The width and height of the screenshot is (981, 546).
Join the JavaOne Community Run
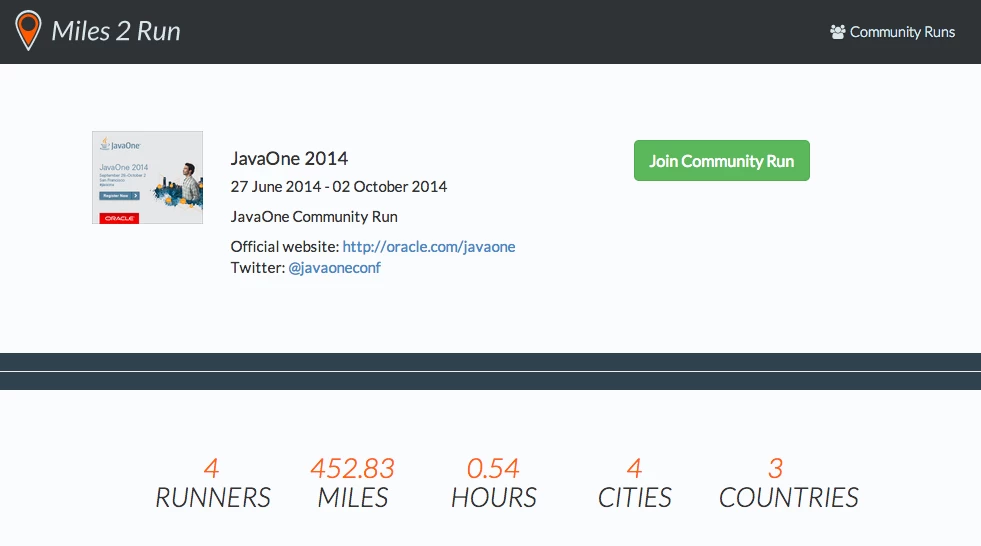[721, 161]
